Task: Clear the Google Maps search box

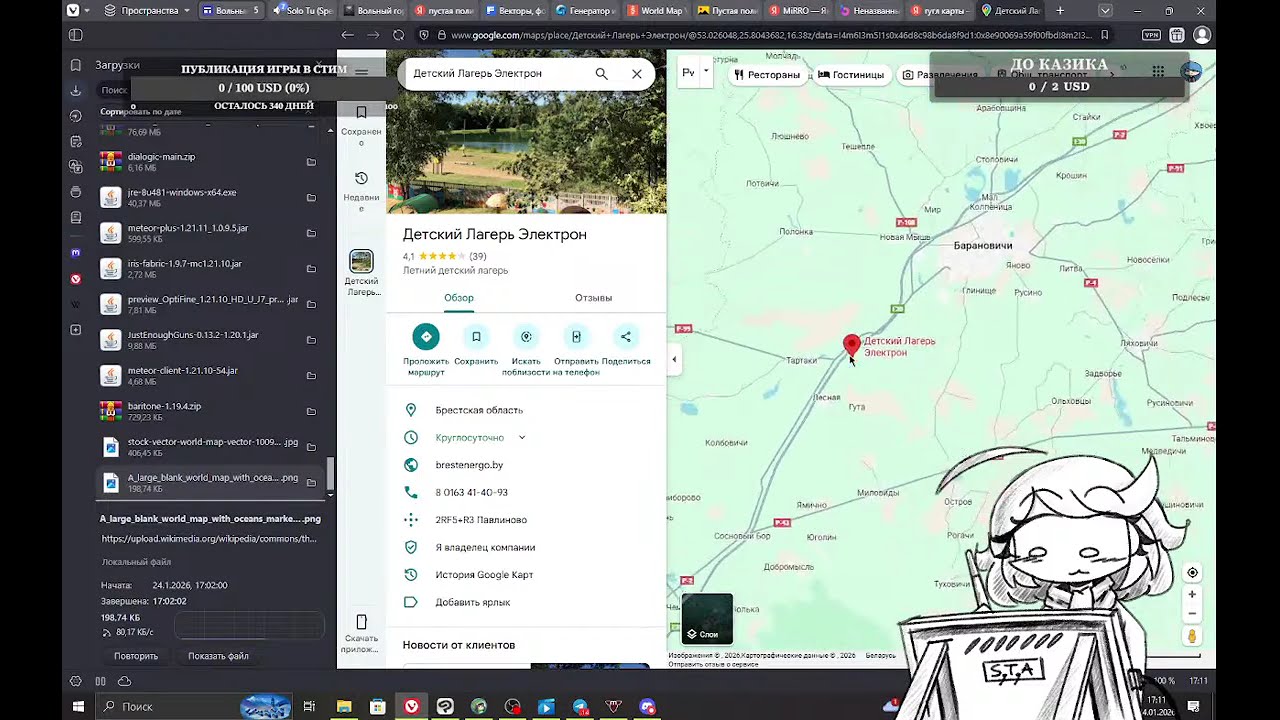Action: [x=636, y=73]
